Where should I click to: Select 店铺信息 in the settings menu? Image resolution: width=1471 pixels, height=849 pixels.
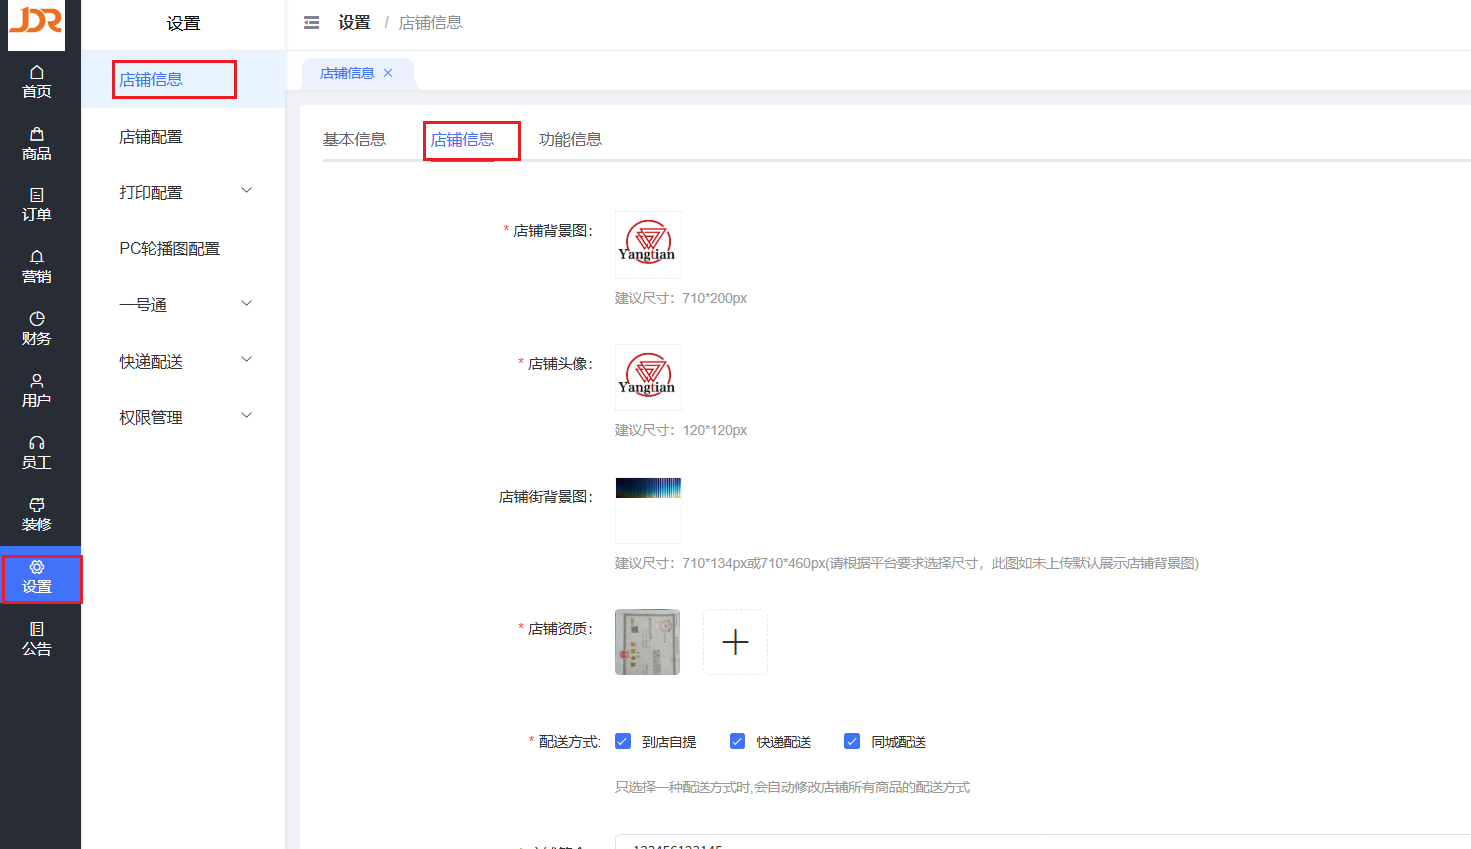pos(183,79)
